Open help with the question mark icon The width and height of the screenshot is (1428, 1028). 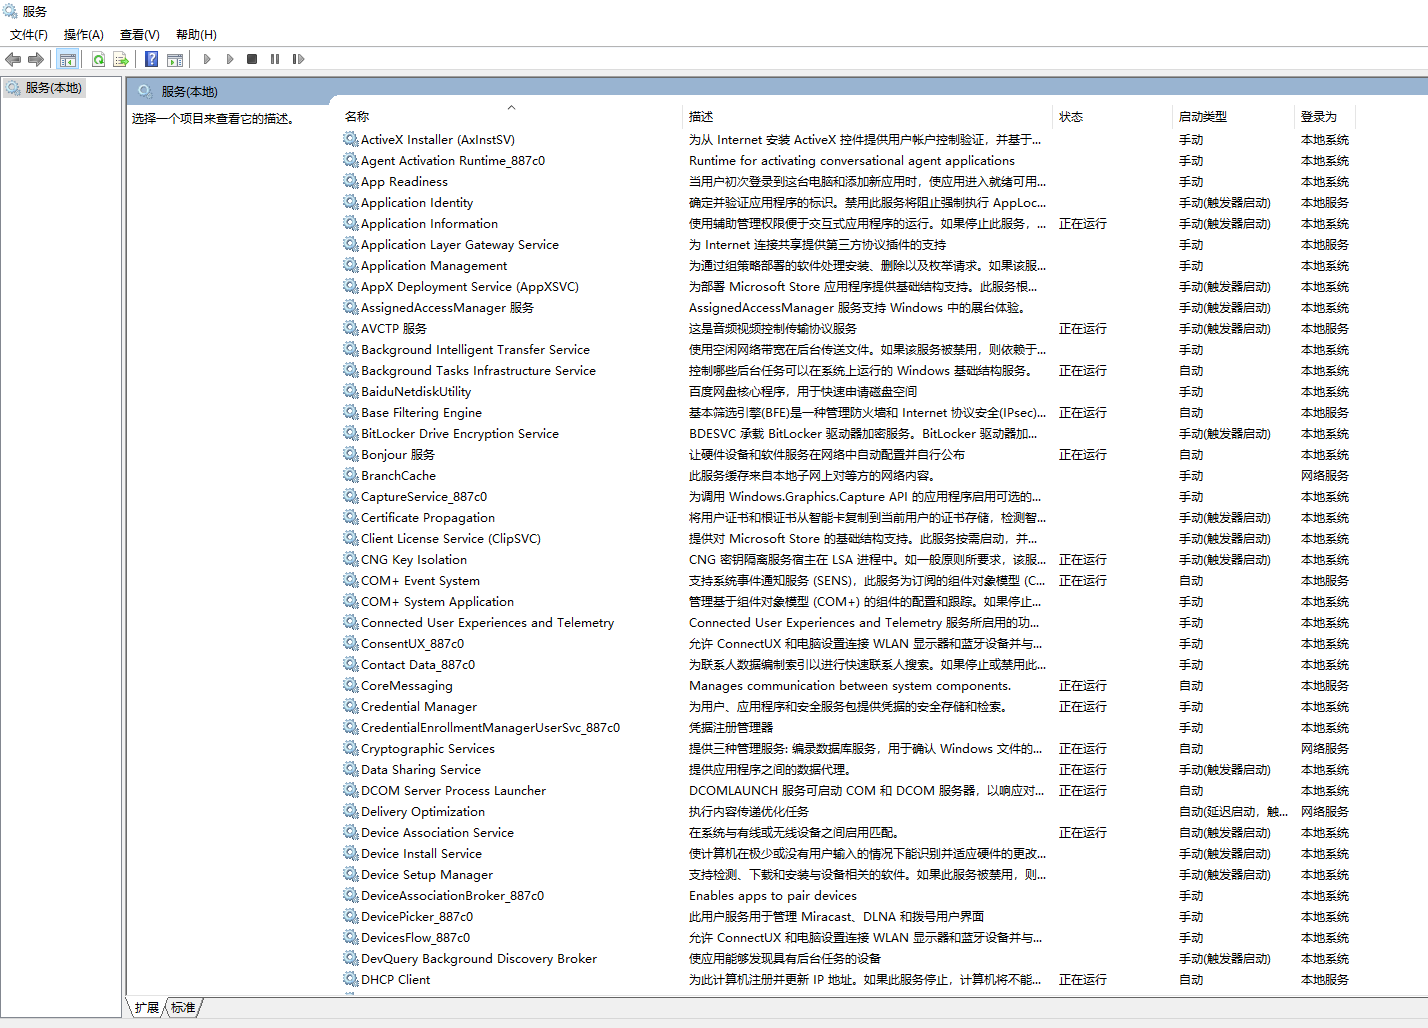[x=151, y=60]
